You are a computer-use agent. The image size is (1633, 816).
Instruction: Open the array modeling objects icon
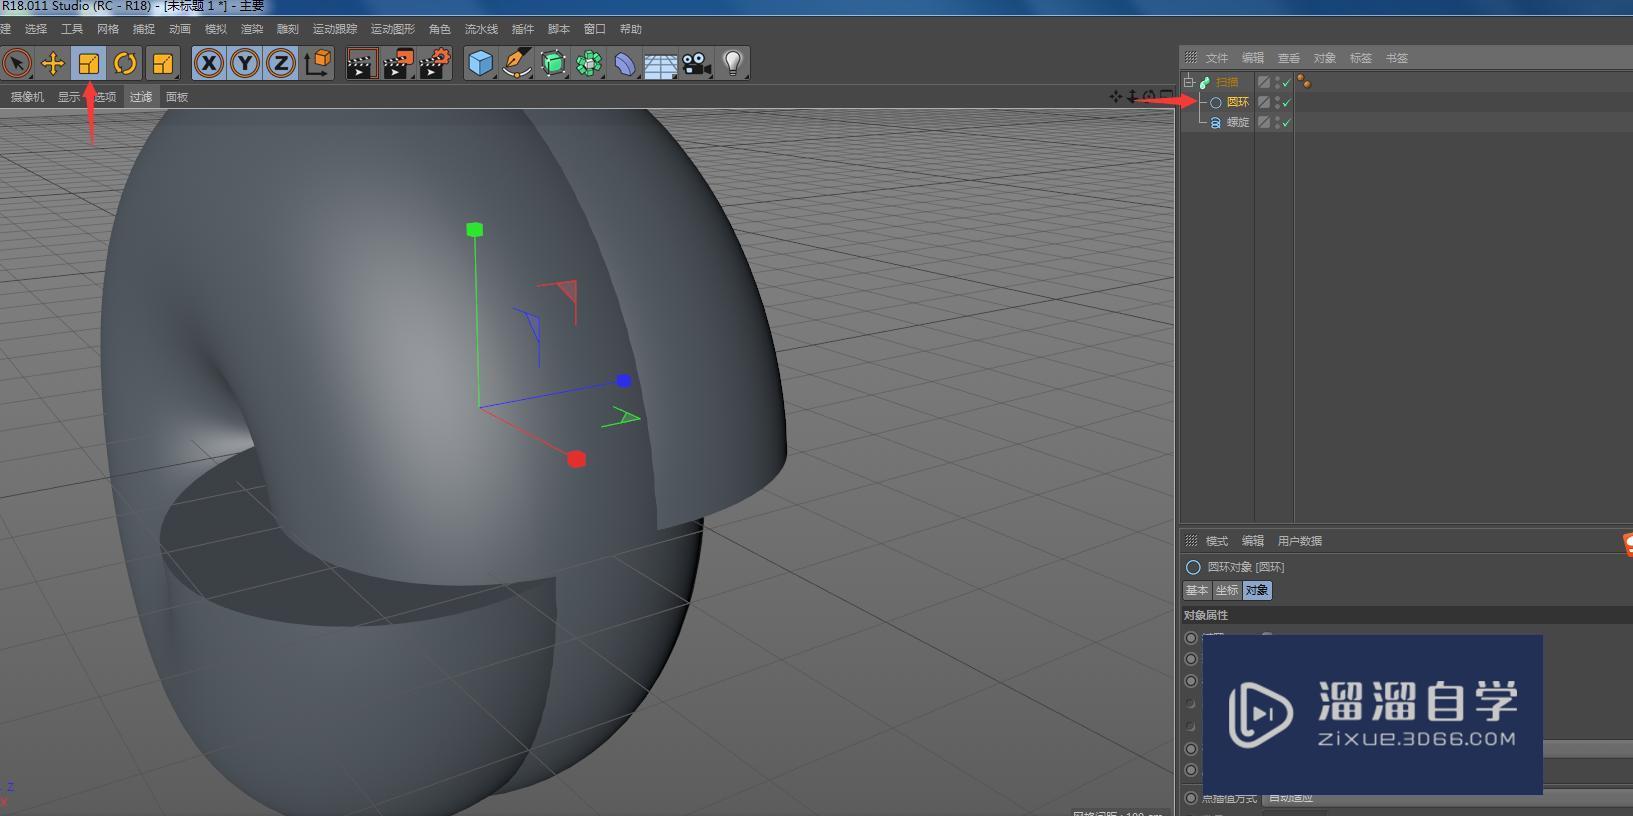[589, 64]
